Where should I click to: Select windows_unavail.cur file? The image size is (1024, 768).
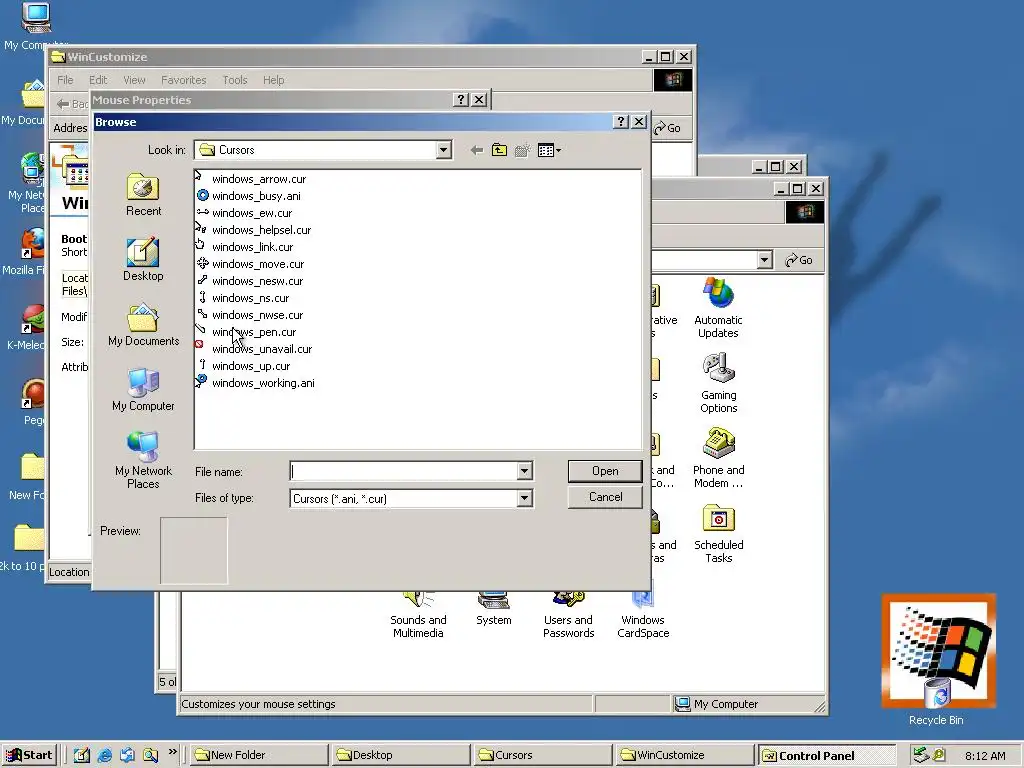click(254, 349)
